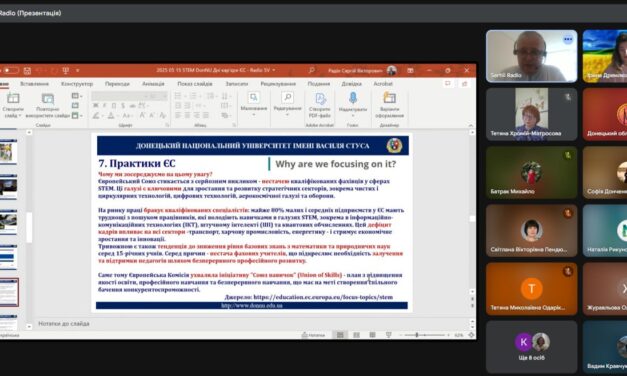Screen dimensions: 627x376
Task: Open the Рецензування ribbon tab
Action: point(278,84)
